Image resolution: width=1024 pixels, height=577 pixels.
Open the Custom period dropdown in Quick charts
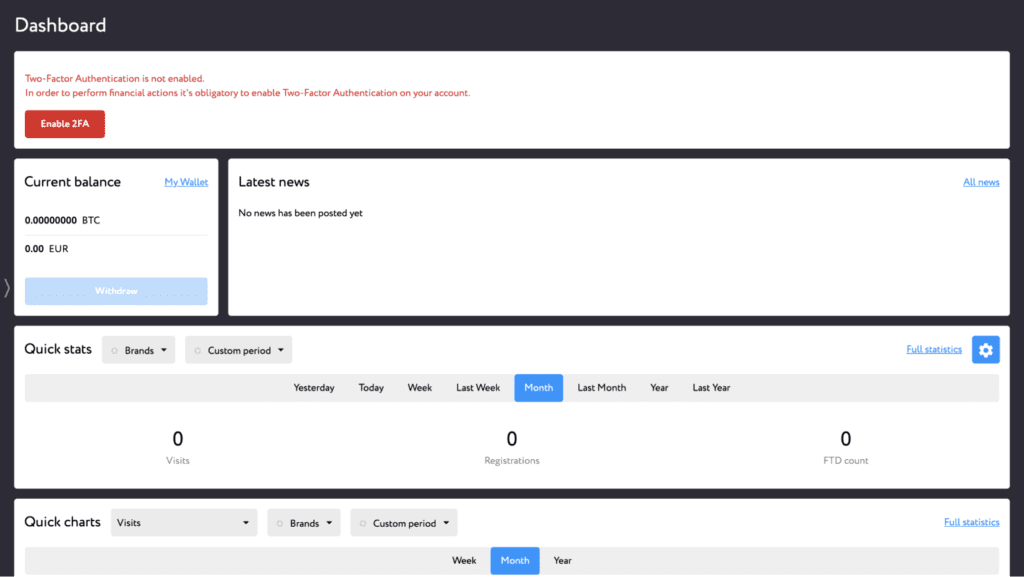click(x=403, y=522)
